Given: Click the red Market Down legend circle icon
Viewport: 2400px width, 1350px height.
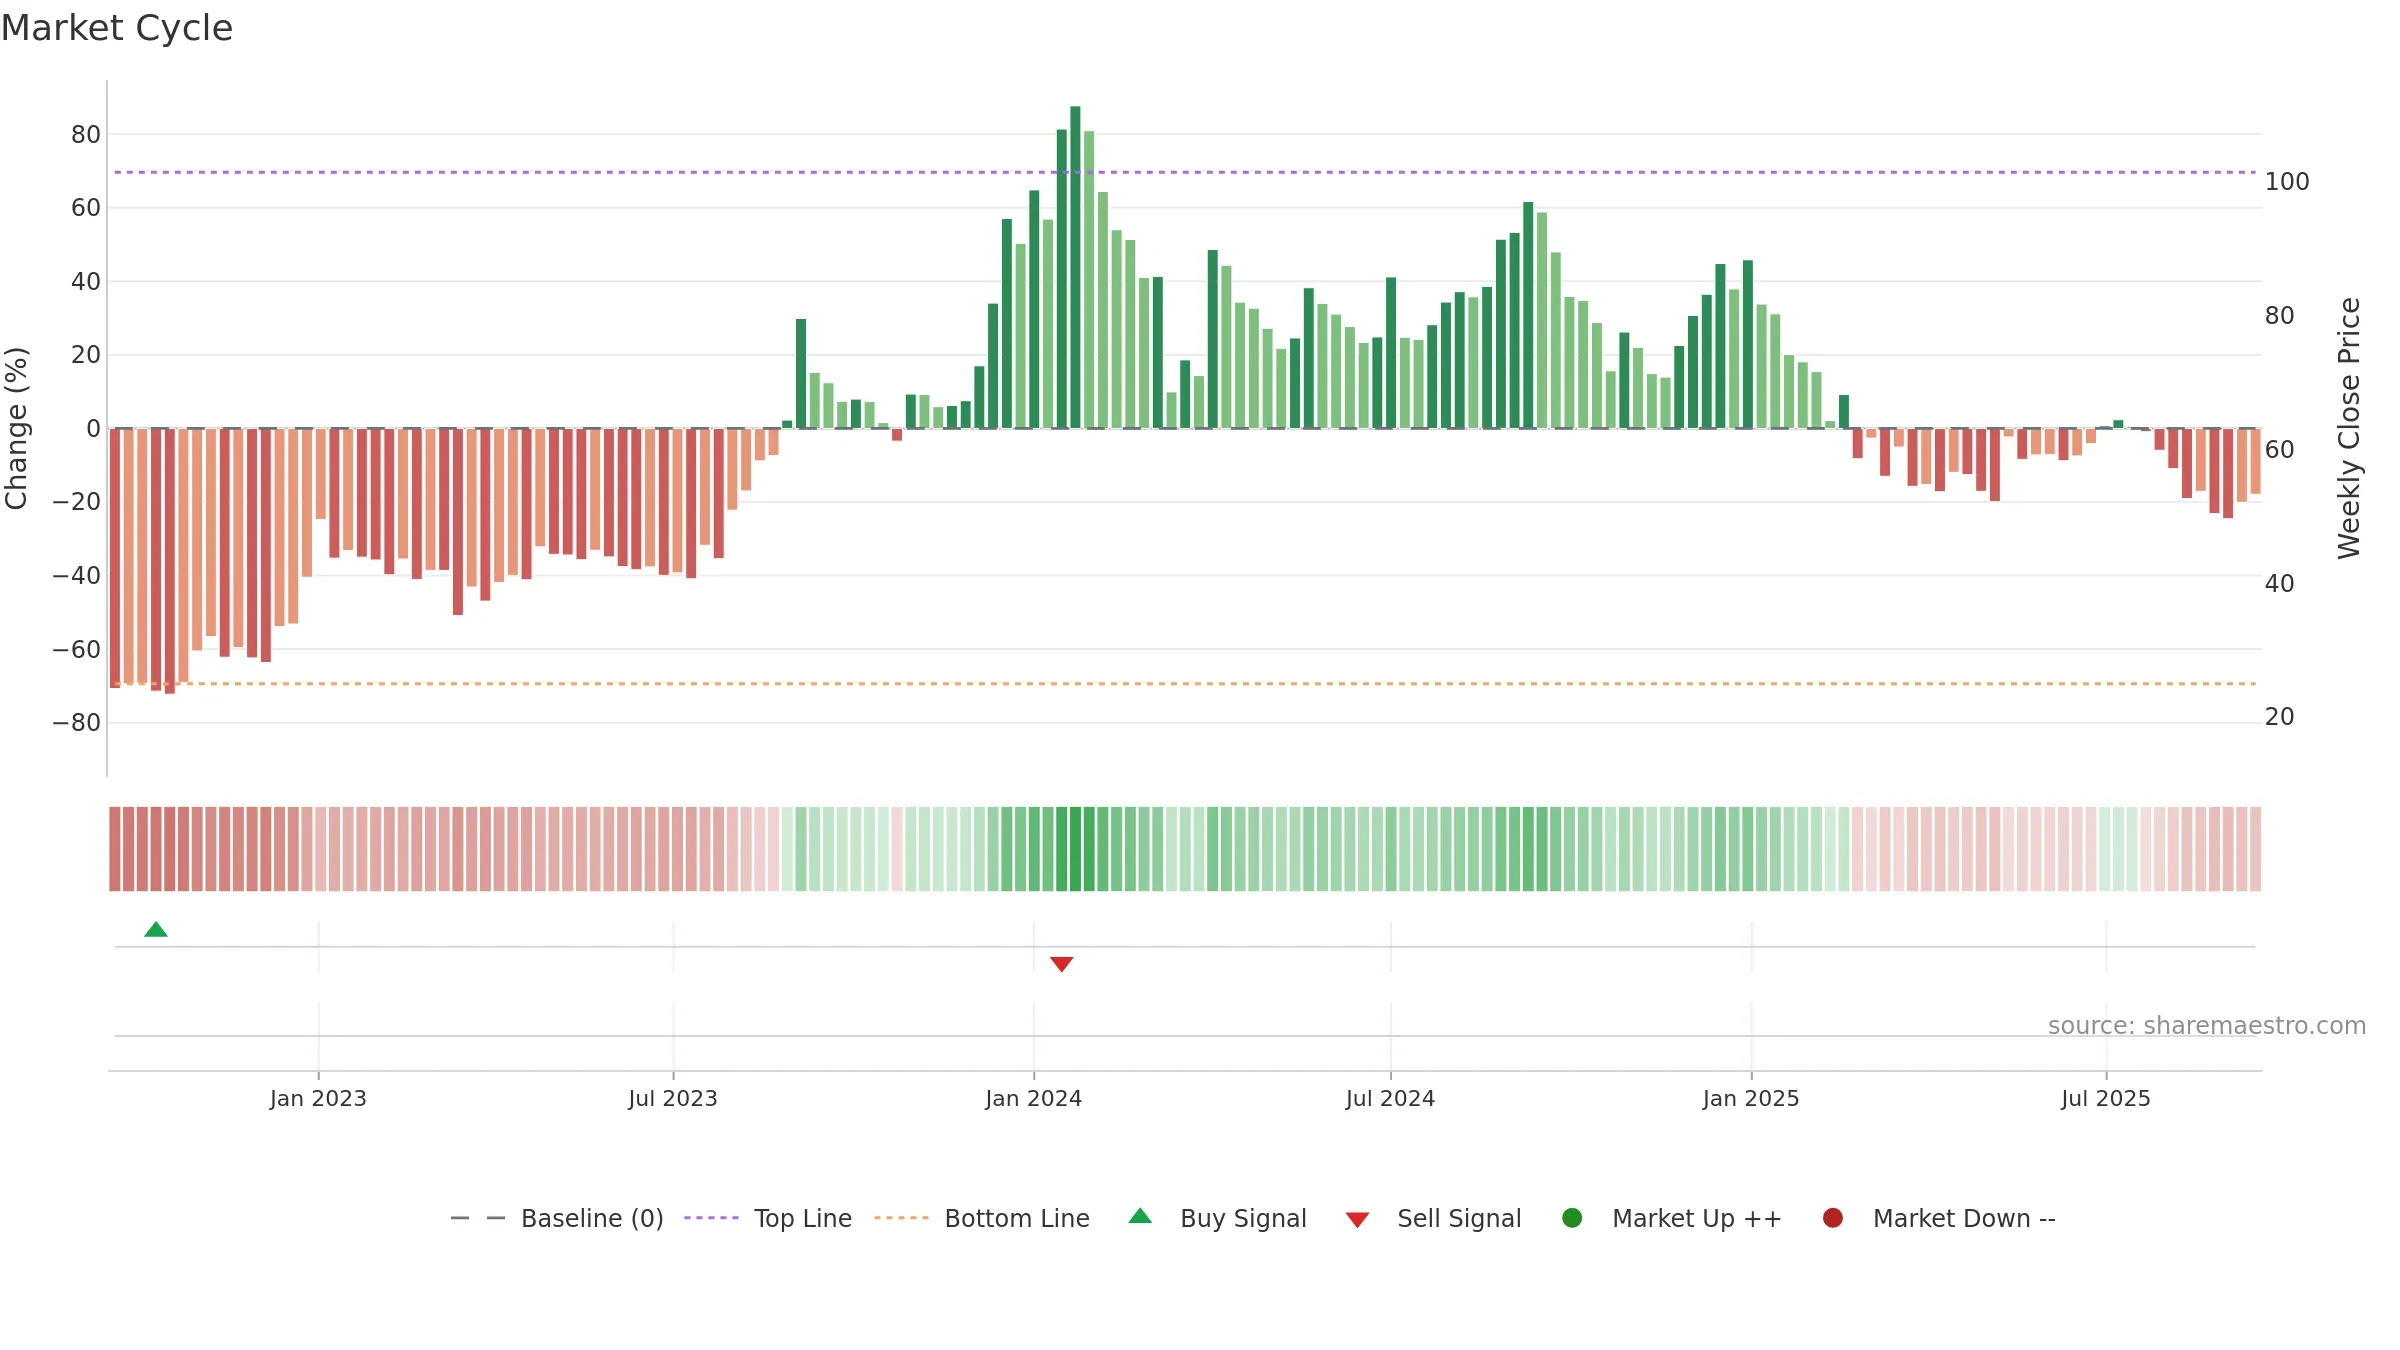Looking at the screenshot, I should (1833, 1218).
